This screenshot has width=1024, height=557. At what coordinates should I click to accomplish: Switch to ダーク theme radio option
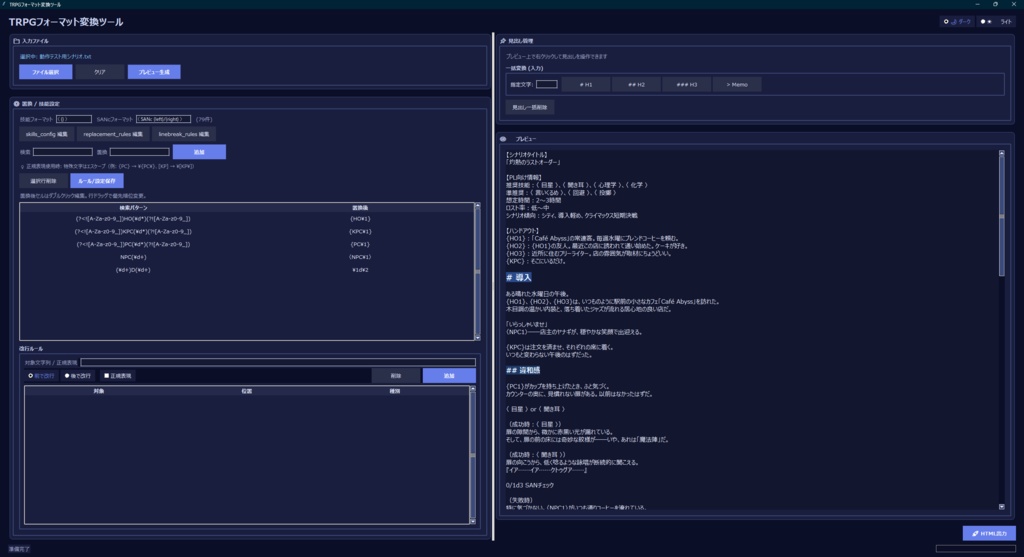957,22
